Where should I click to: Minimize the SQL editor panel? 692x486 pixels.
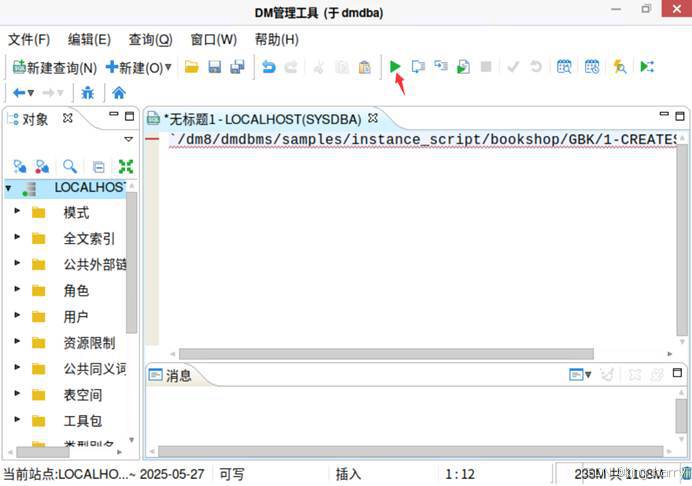664,114
